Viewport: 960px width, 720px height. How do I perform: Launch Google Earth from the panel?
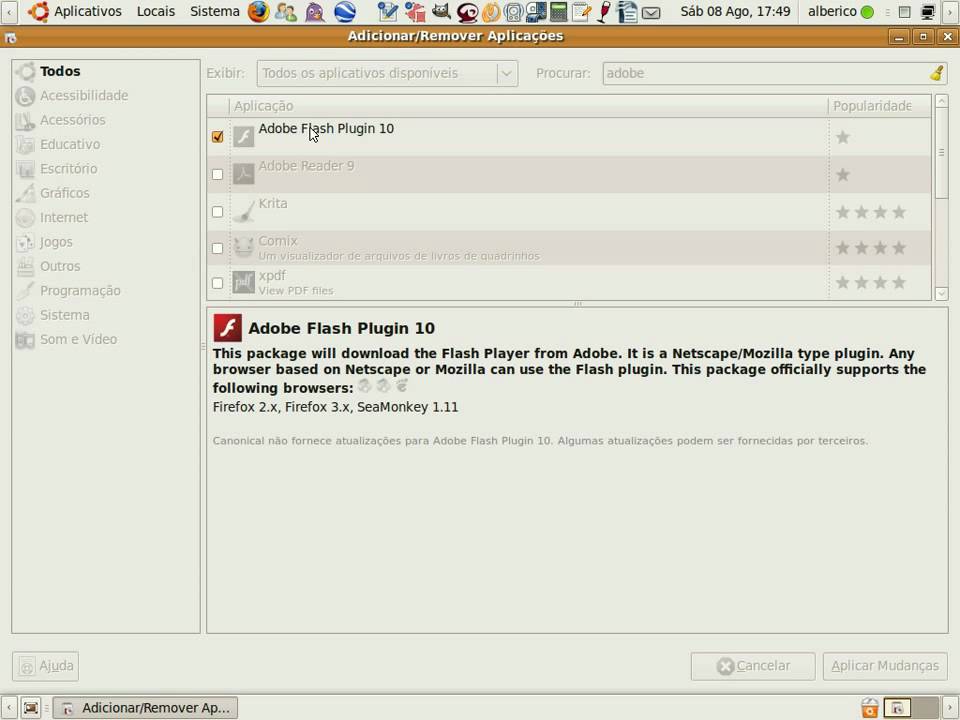pos(346,12)
